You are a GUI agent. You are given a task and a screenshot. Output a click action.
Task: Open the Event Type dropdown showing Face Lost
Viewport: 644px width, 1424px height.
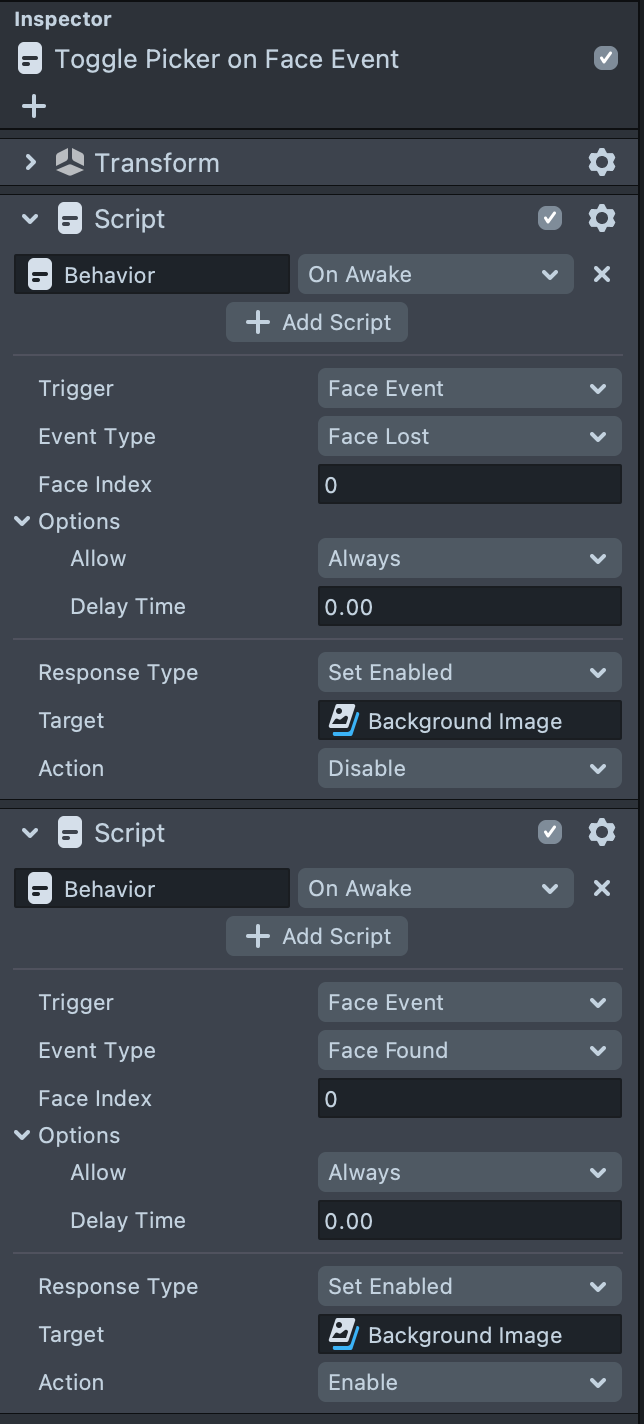pyautogui.click(x=469, y=436)
